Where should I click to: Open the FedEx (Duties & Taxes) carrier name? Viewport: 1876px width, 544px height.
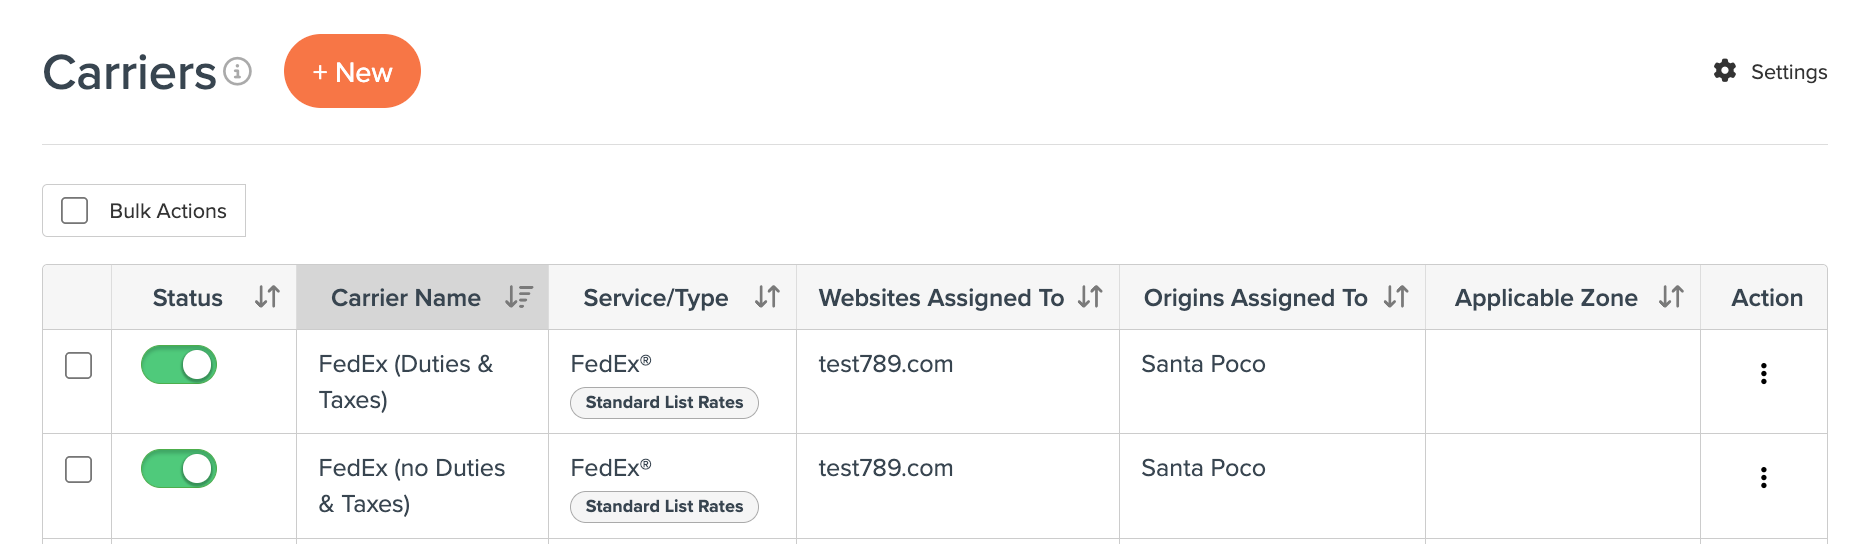406,382
